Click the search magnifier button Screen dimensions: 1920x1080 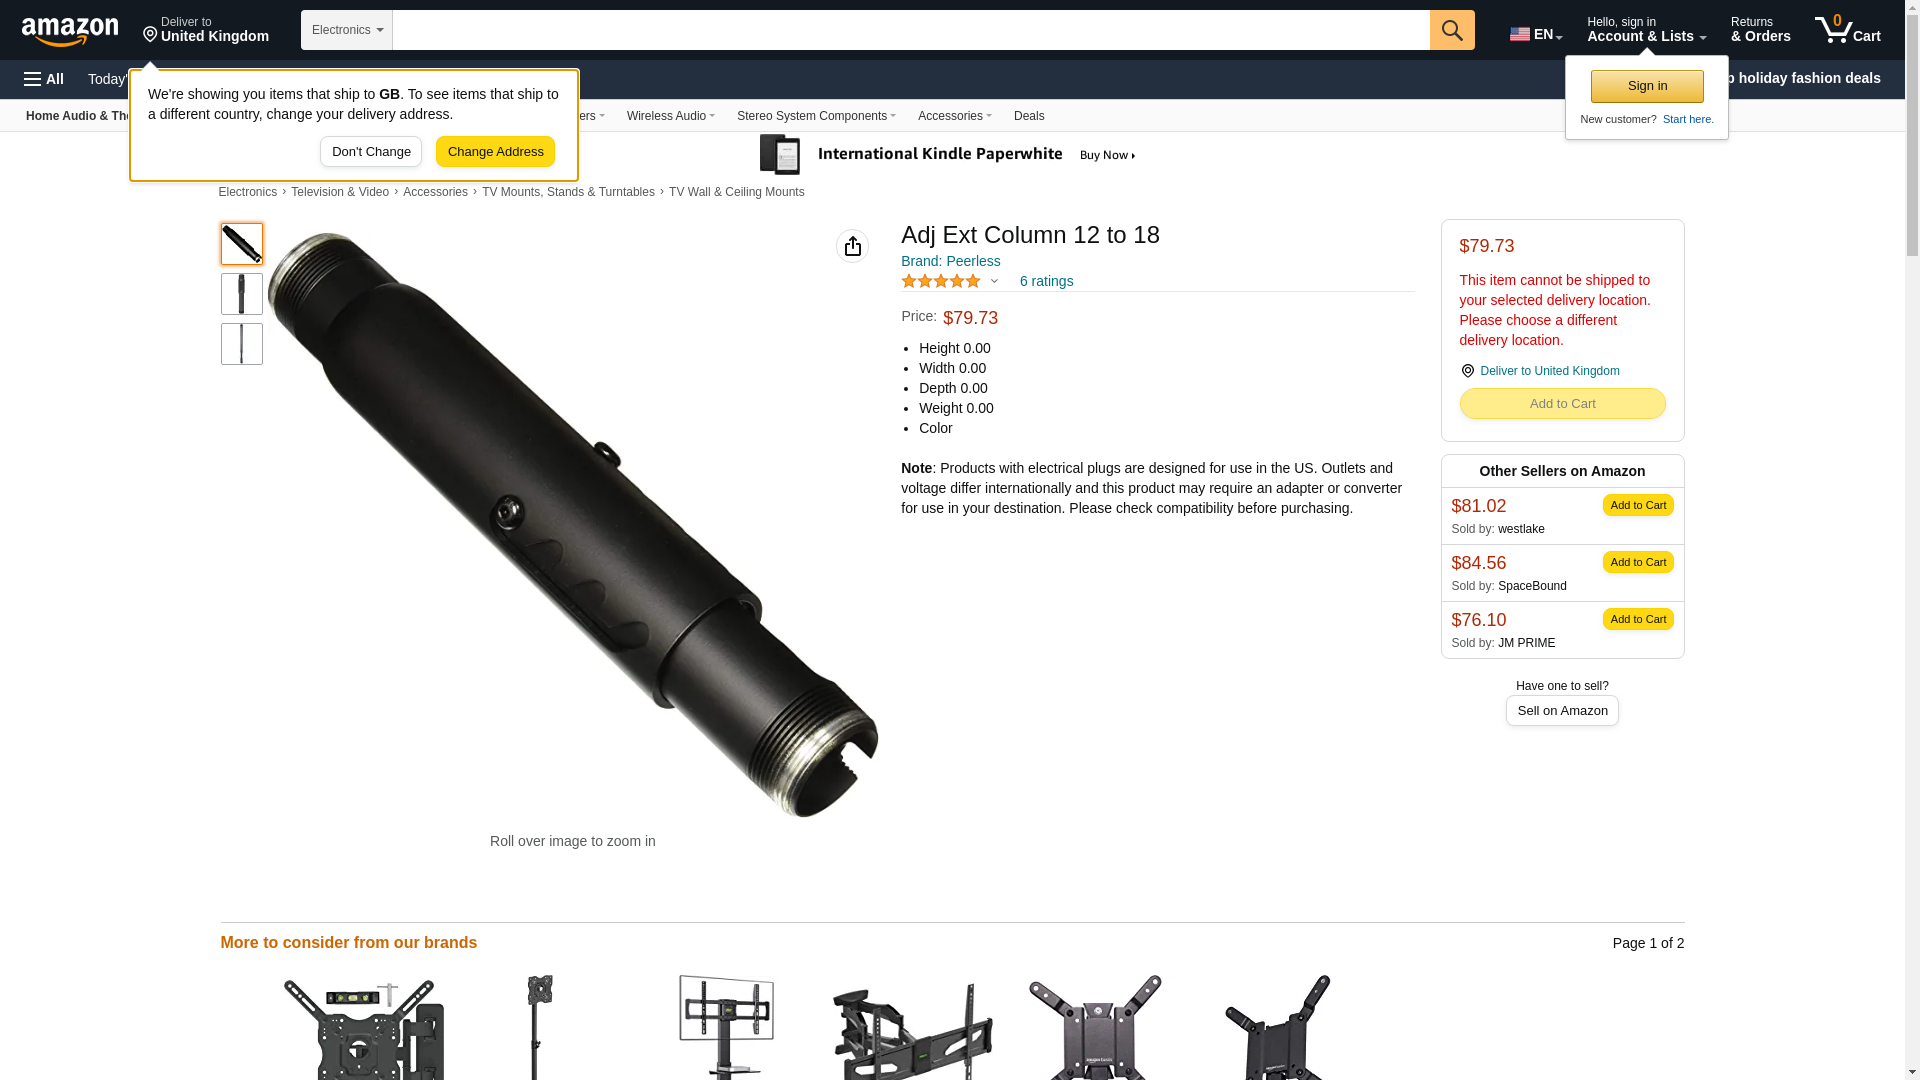[1452, 30]
